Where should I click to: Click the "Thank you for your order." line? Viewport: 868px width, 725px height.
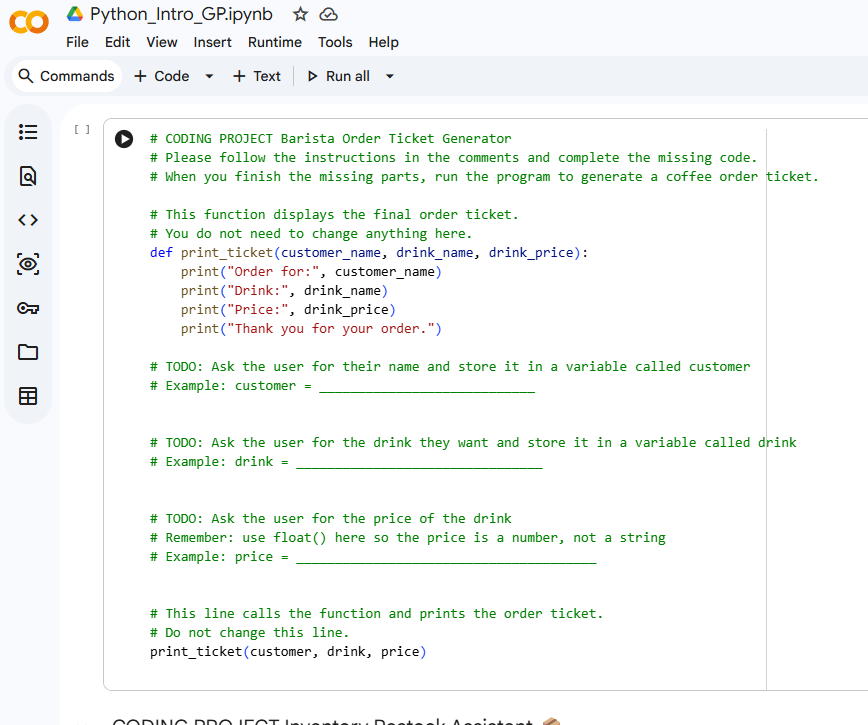click(x=311, y=329)
